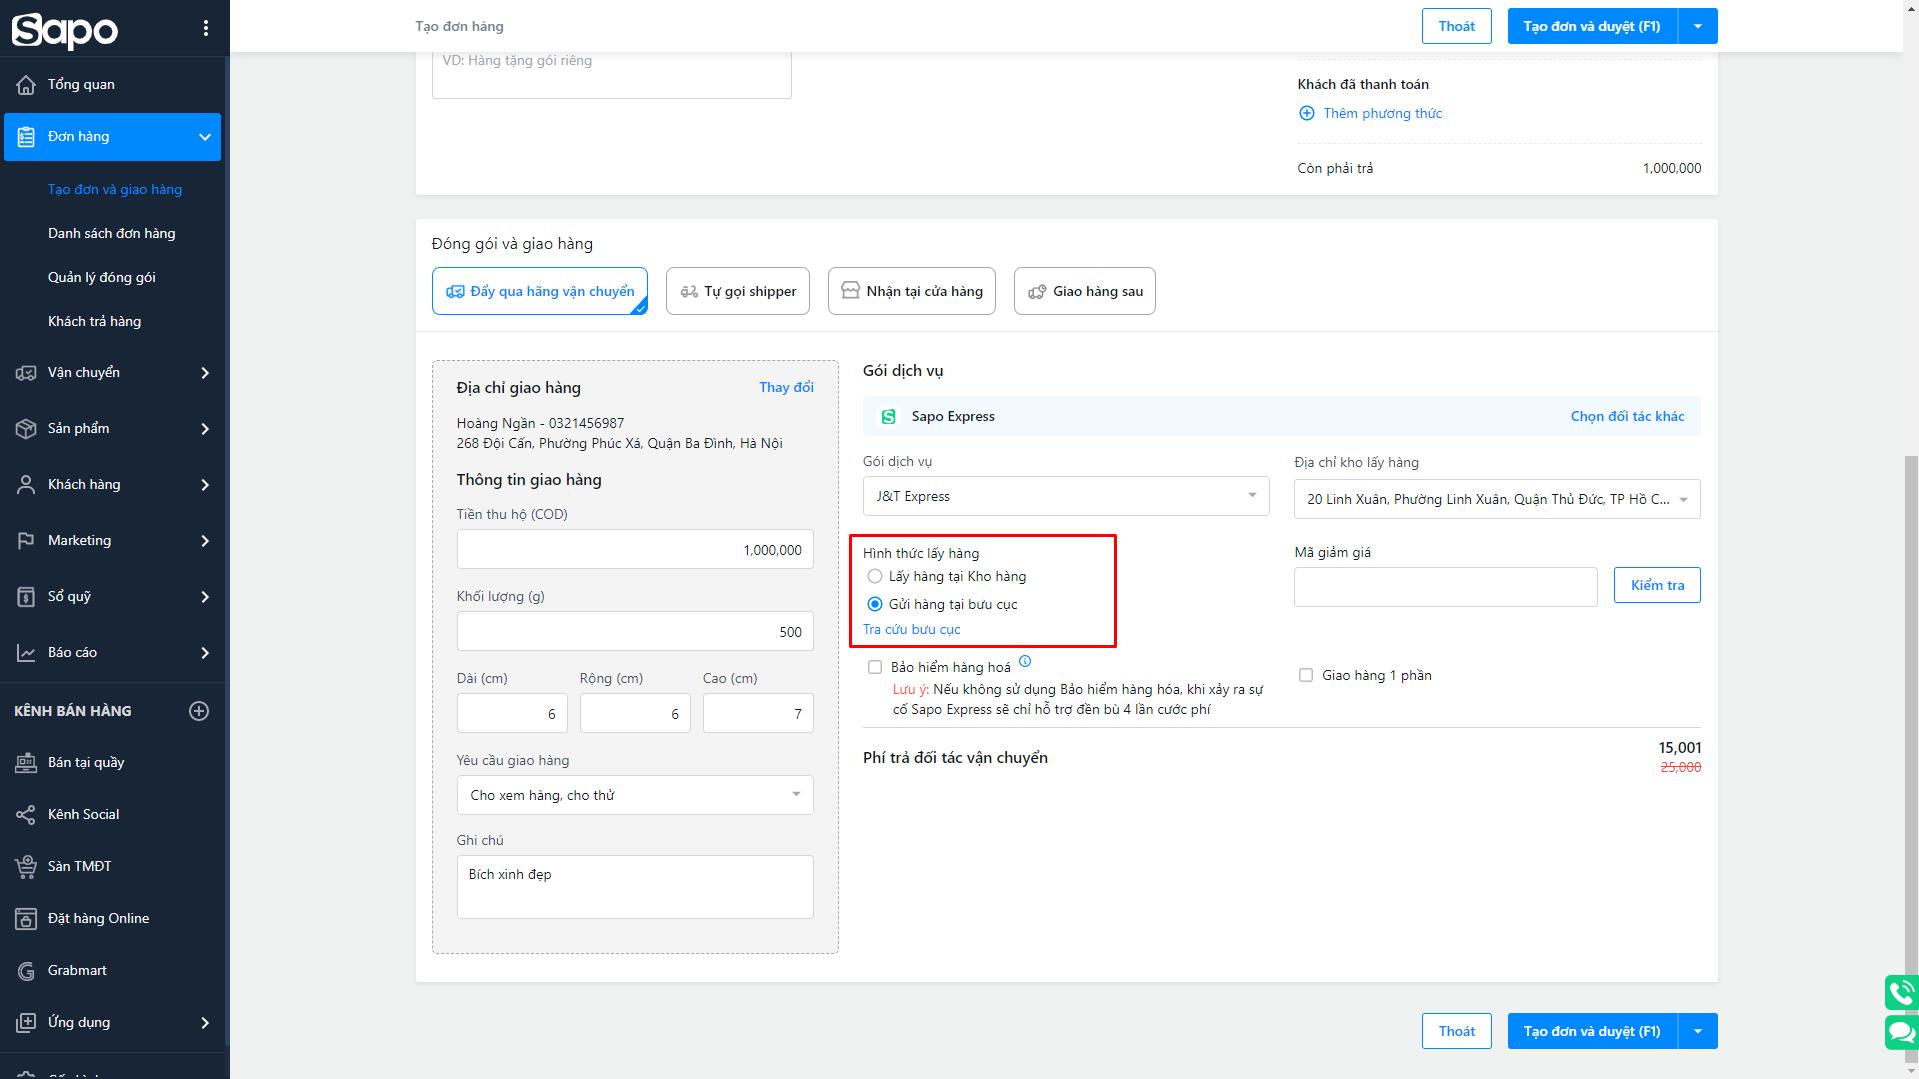The height and width of the screenshot is (1079, 1919).
Task: Click the info icon next to Bảo hiểm hàng hoá
Action: [1024, 661]
